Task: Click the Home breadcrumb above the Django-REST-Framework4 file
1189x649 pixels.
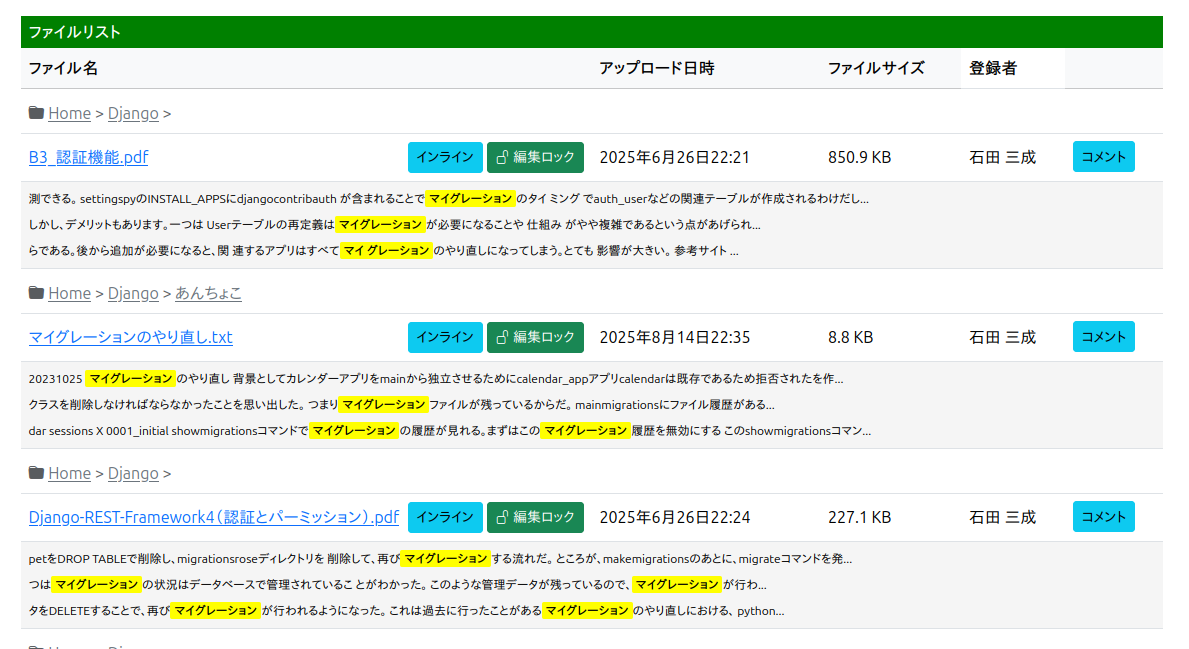Action: tap(69, 473)
